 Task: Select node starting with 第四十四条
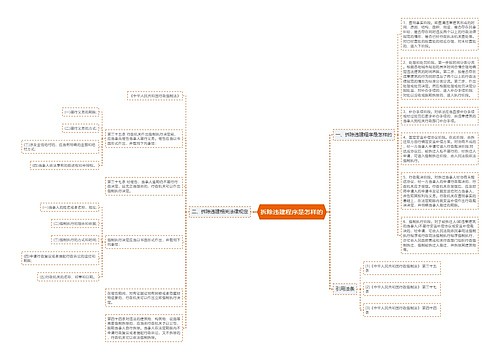(x=144, y=328)
